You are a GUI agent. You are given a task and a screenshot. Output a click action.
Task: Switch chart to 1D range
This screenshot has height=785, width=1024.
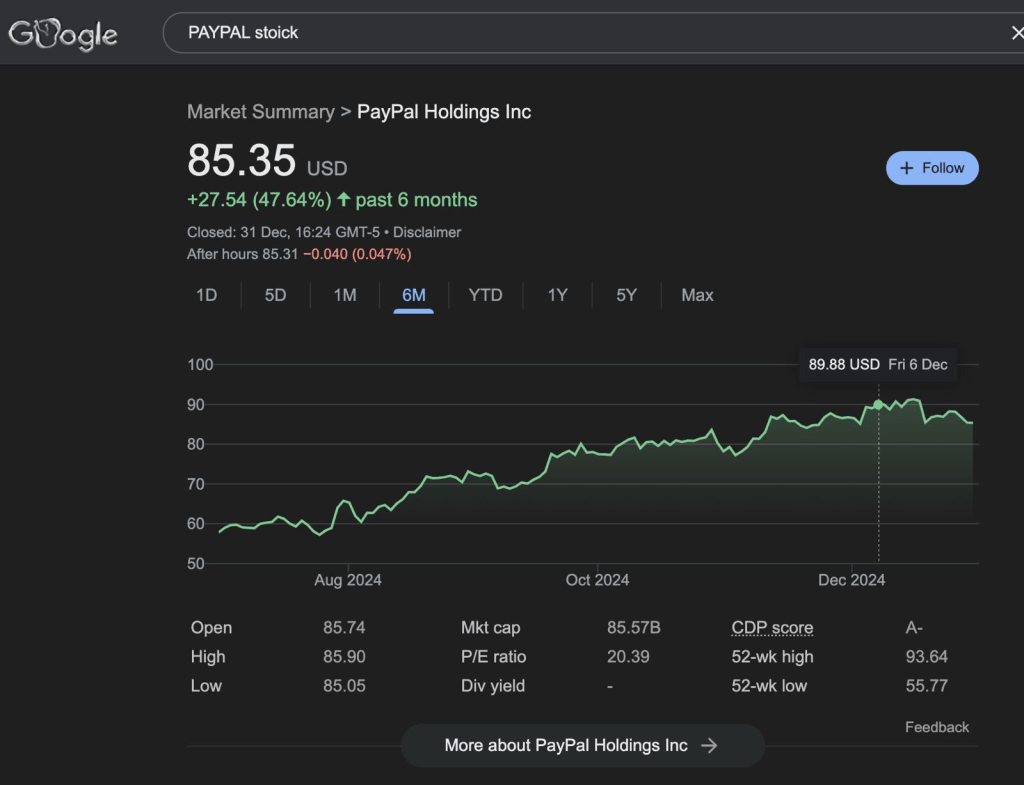point(206,295)
